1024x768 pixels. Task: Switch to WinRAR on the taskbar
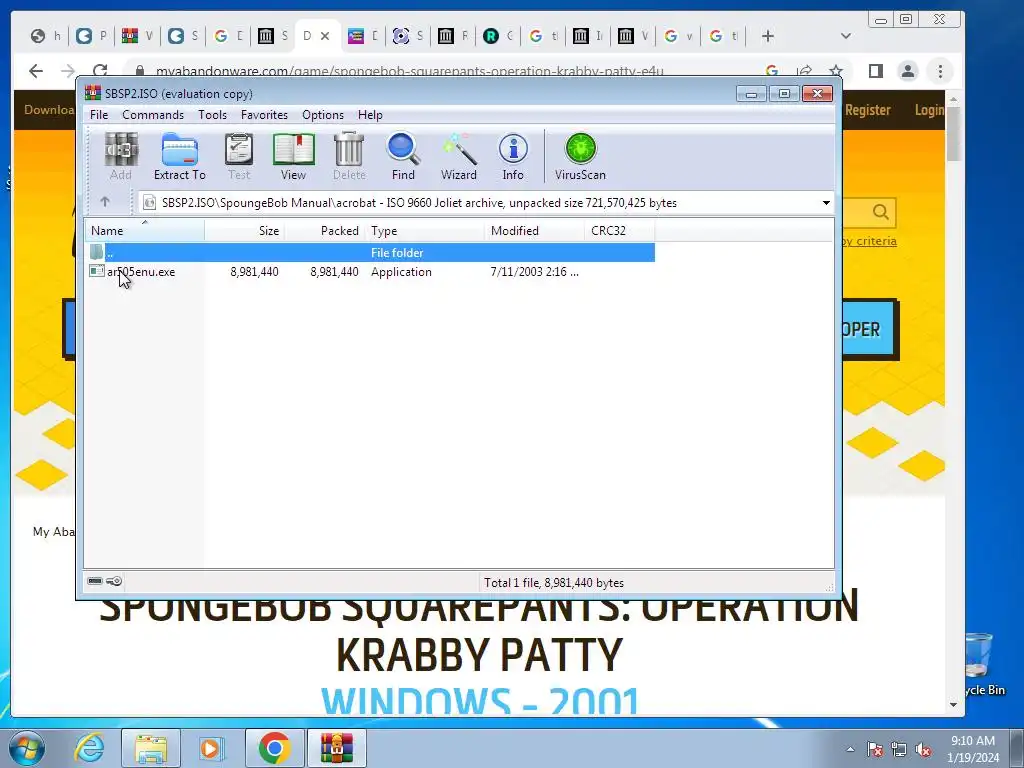pyautogui.click(x=336, y=748)
